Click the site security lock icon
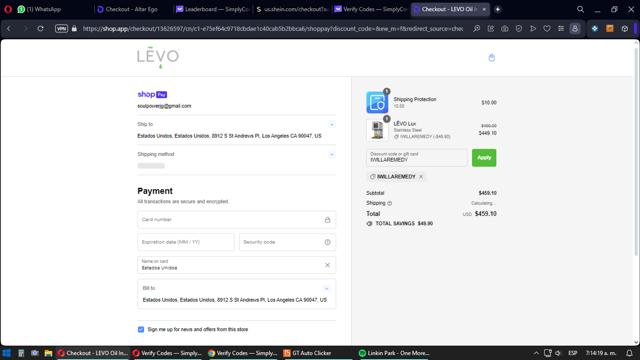Screen dimensions: 640x360 pyautogui.click(x=74, y=29)
